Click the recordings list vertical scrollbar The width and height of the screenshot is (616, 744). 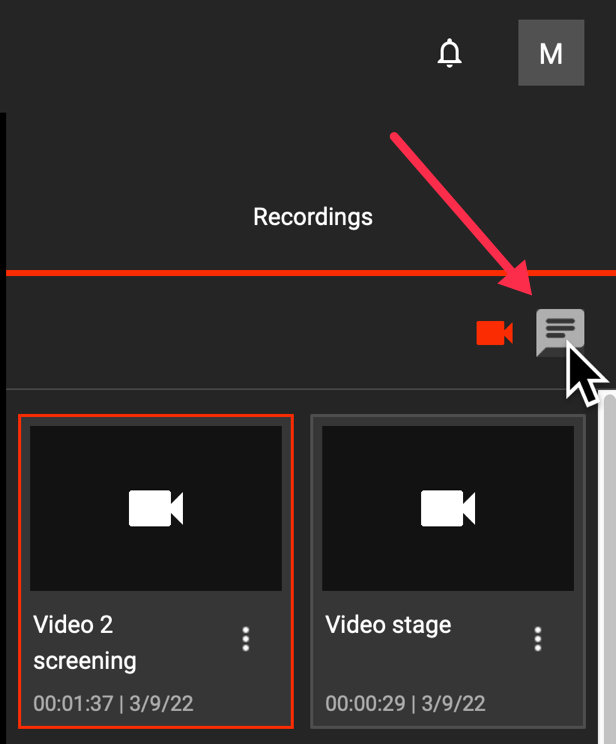tap(608, 567)
